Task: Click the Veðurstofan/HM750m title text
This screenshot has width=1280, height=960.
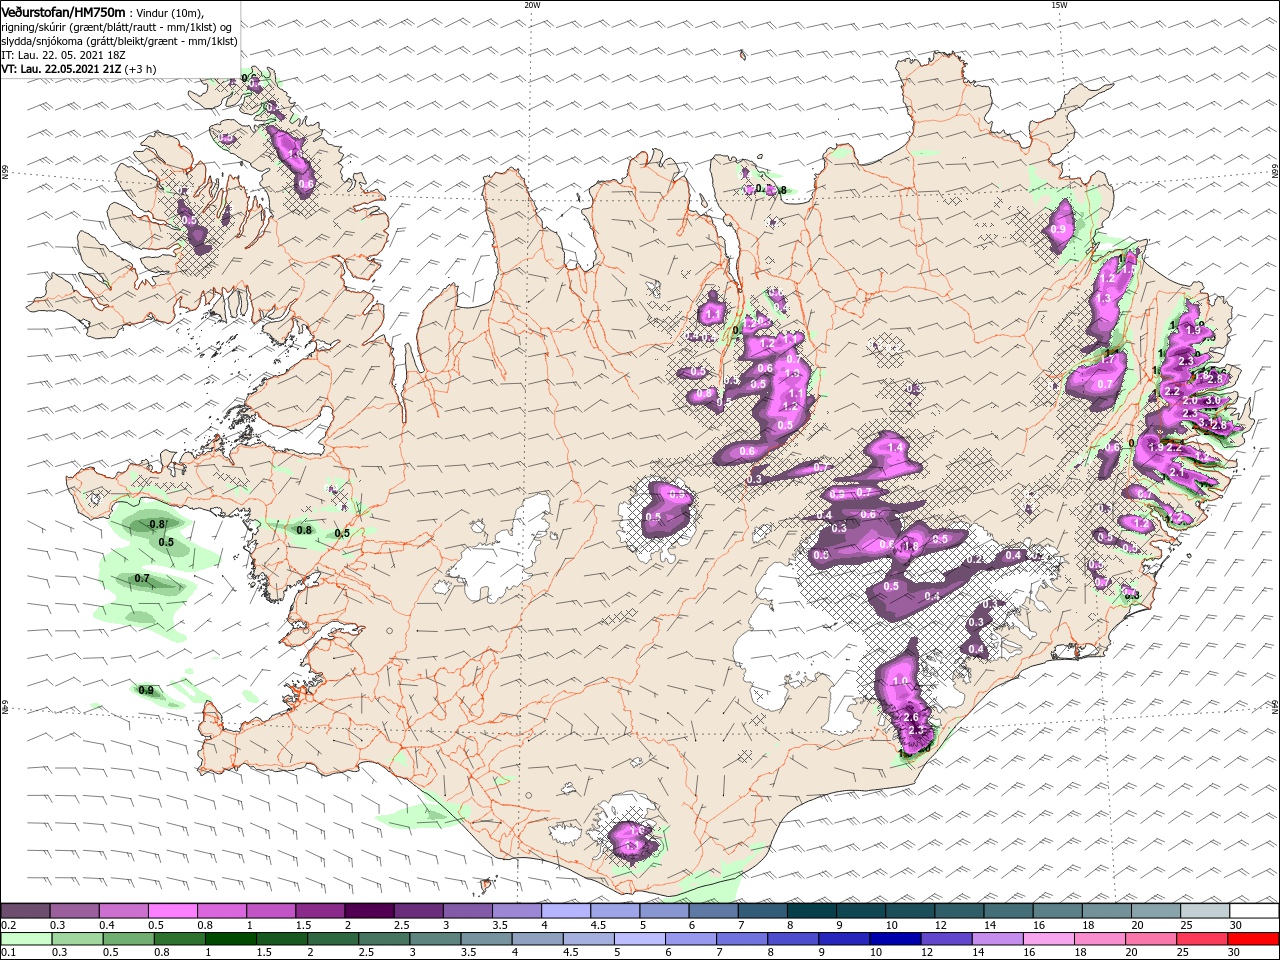Action: 64,12
